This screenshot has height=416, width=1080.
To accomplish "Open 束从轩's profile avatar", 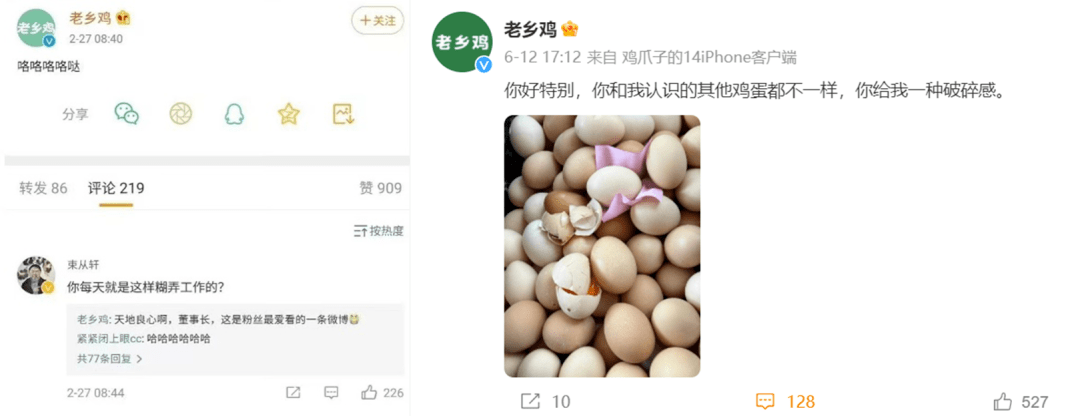I will (x=36, y=275).
